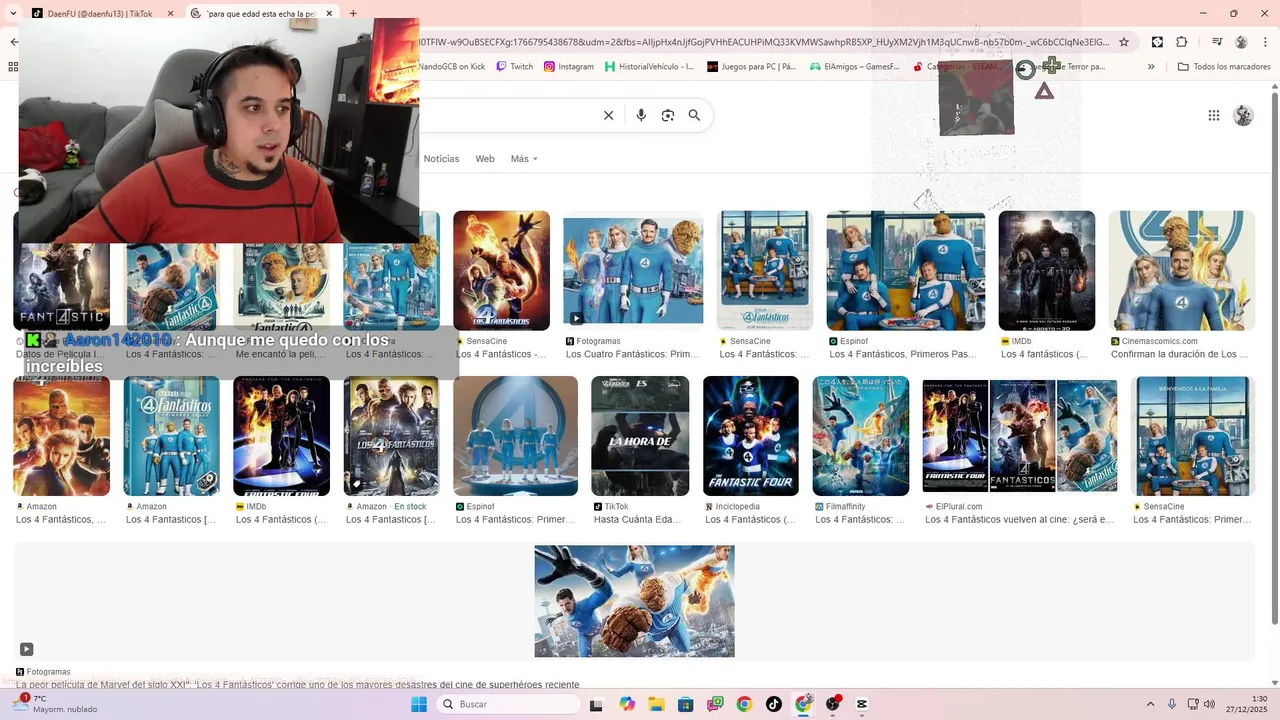Open the Todos los marcadores folder
This screenshot has width=1280, height=720.
click(1224, 67)
